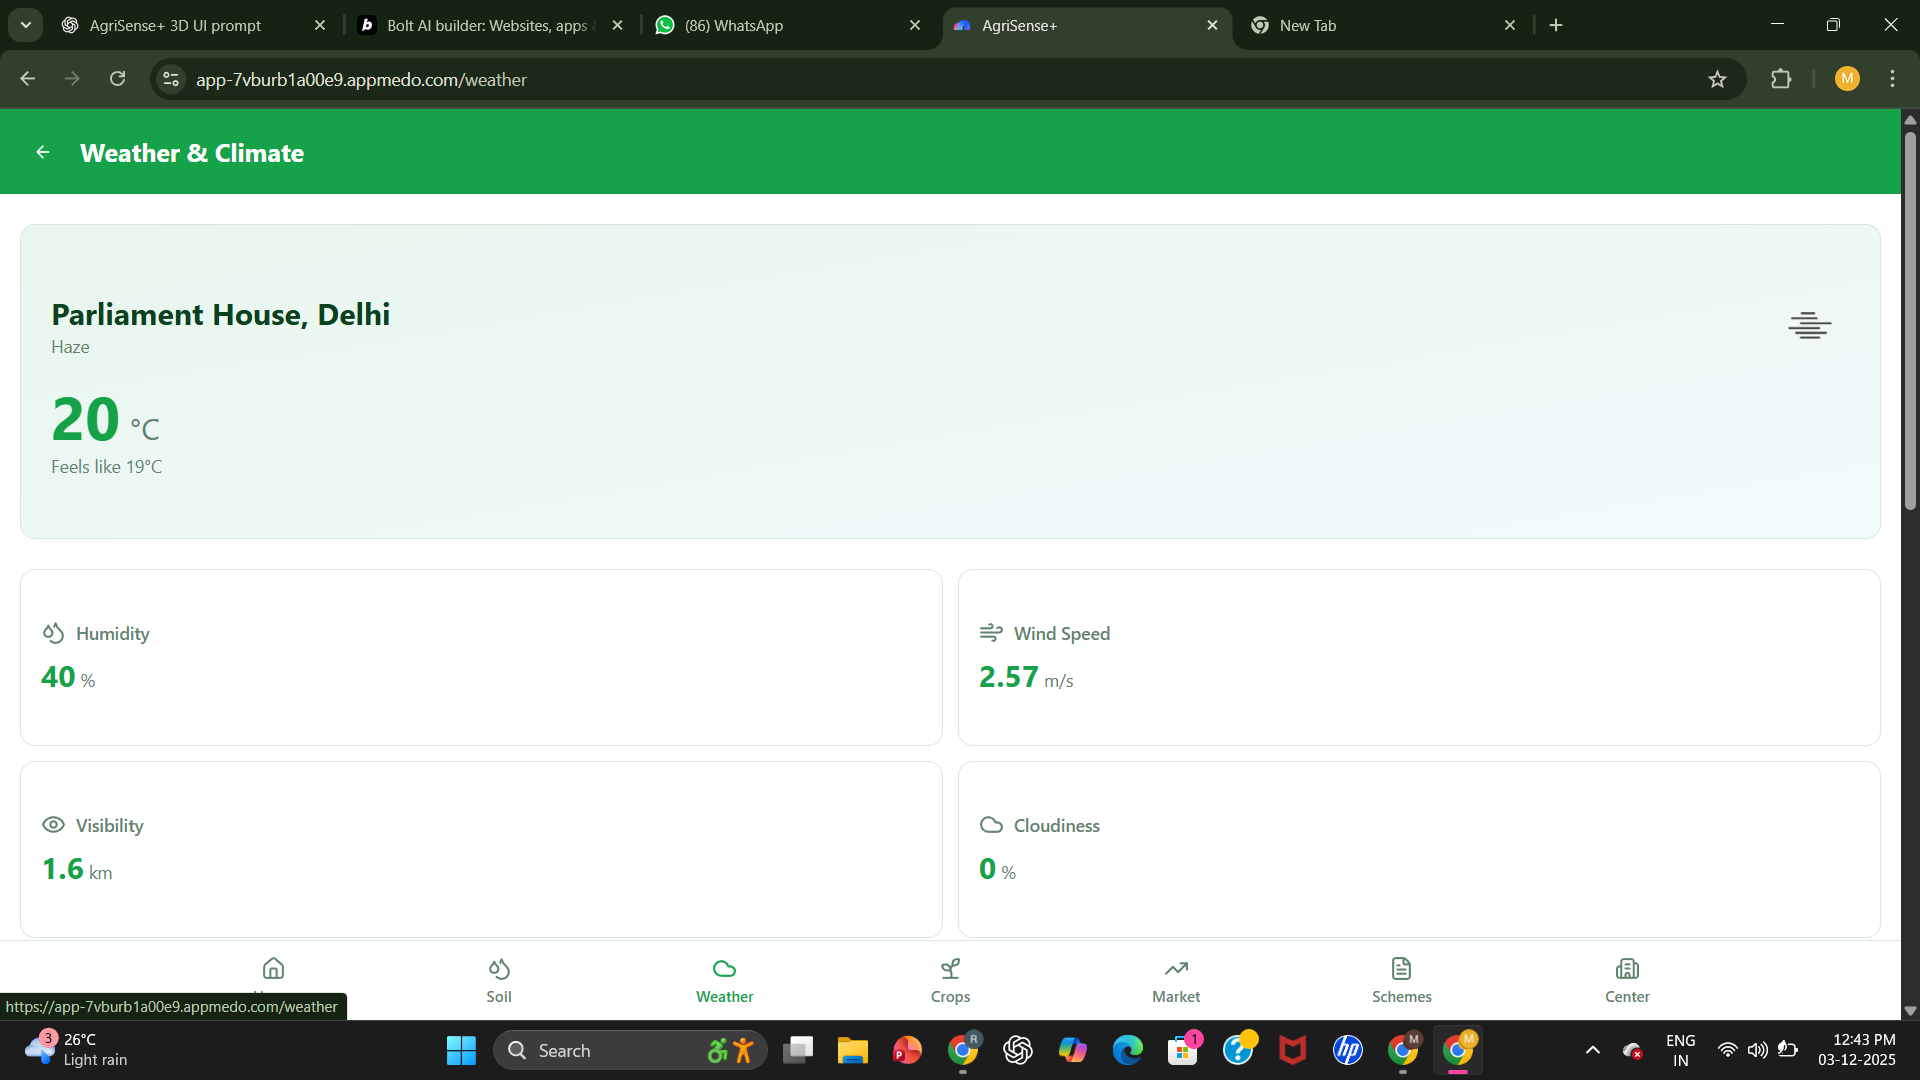The width and height of the screenshot is (1920, 1080).
Task: Show hidden system tray icons
Action: (x=1593, y=1050)
